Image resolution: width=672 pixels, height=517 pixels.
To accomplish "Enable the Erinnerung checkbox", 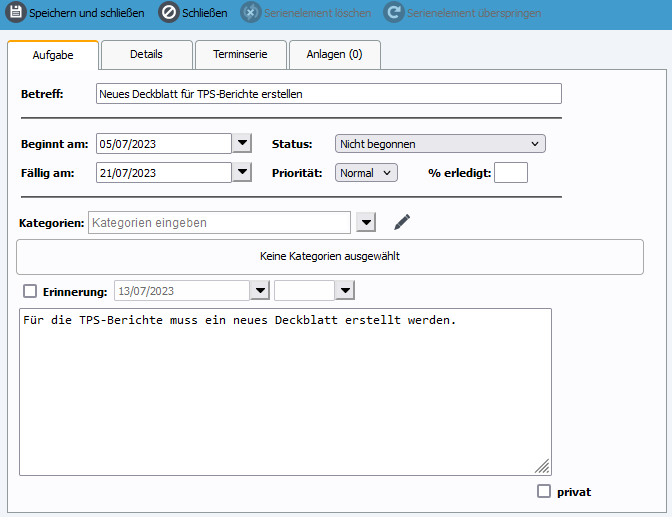I will pos(30,291).
